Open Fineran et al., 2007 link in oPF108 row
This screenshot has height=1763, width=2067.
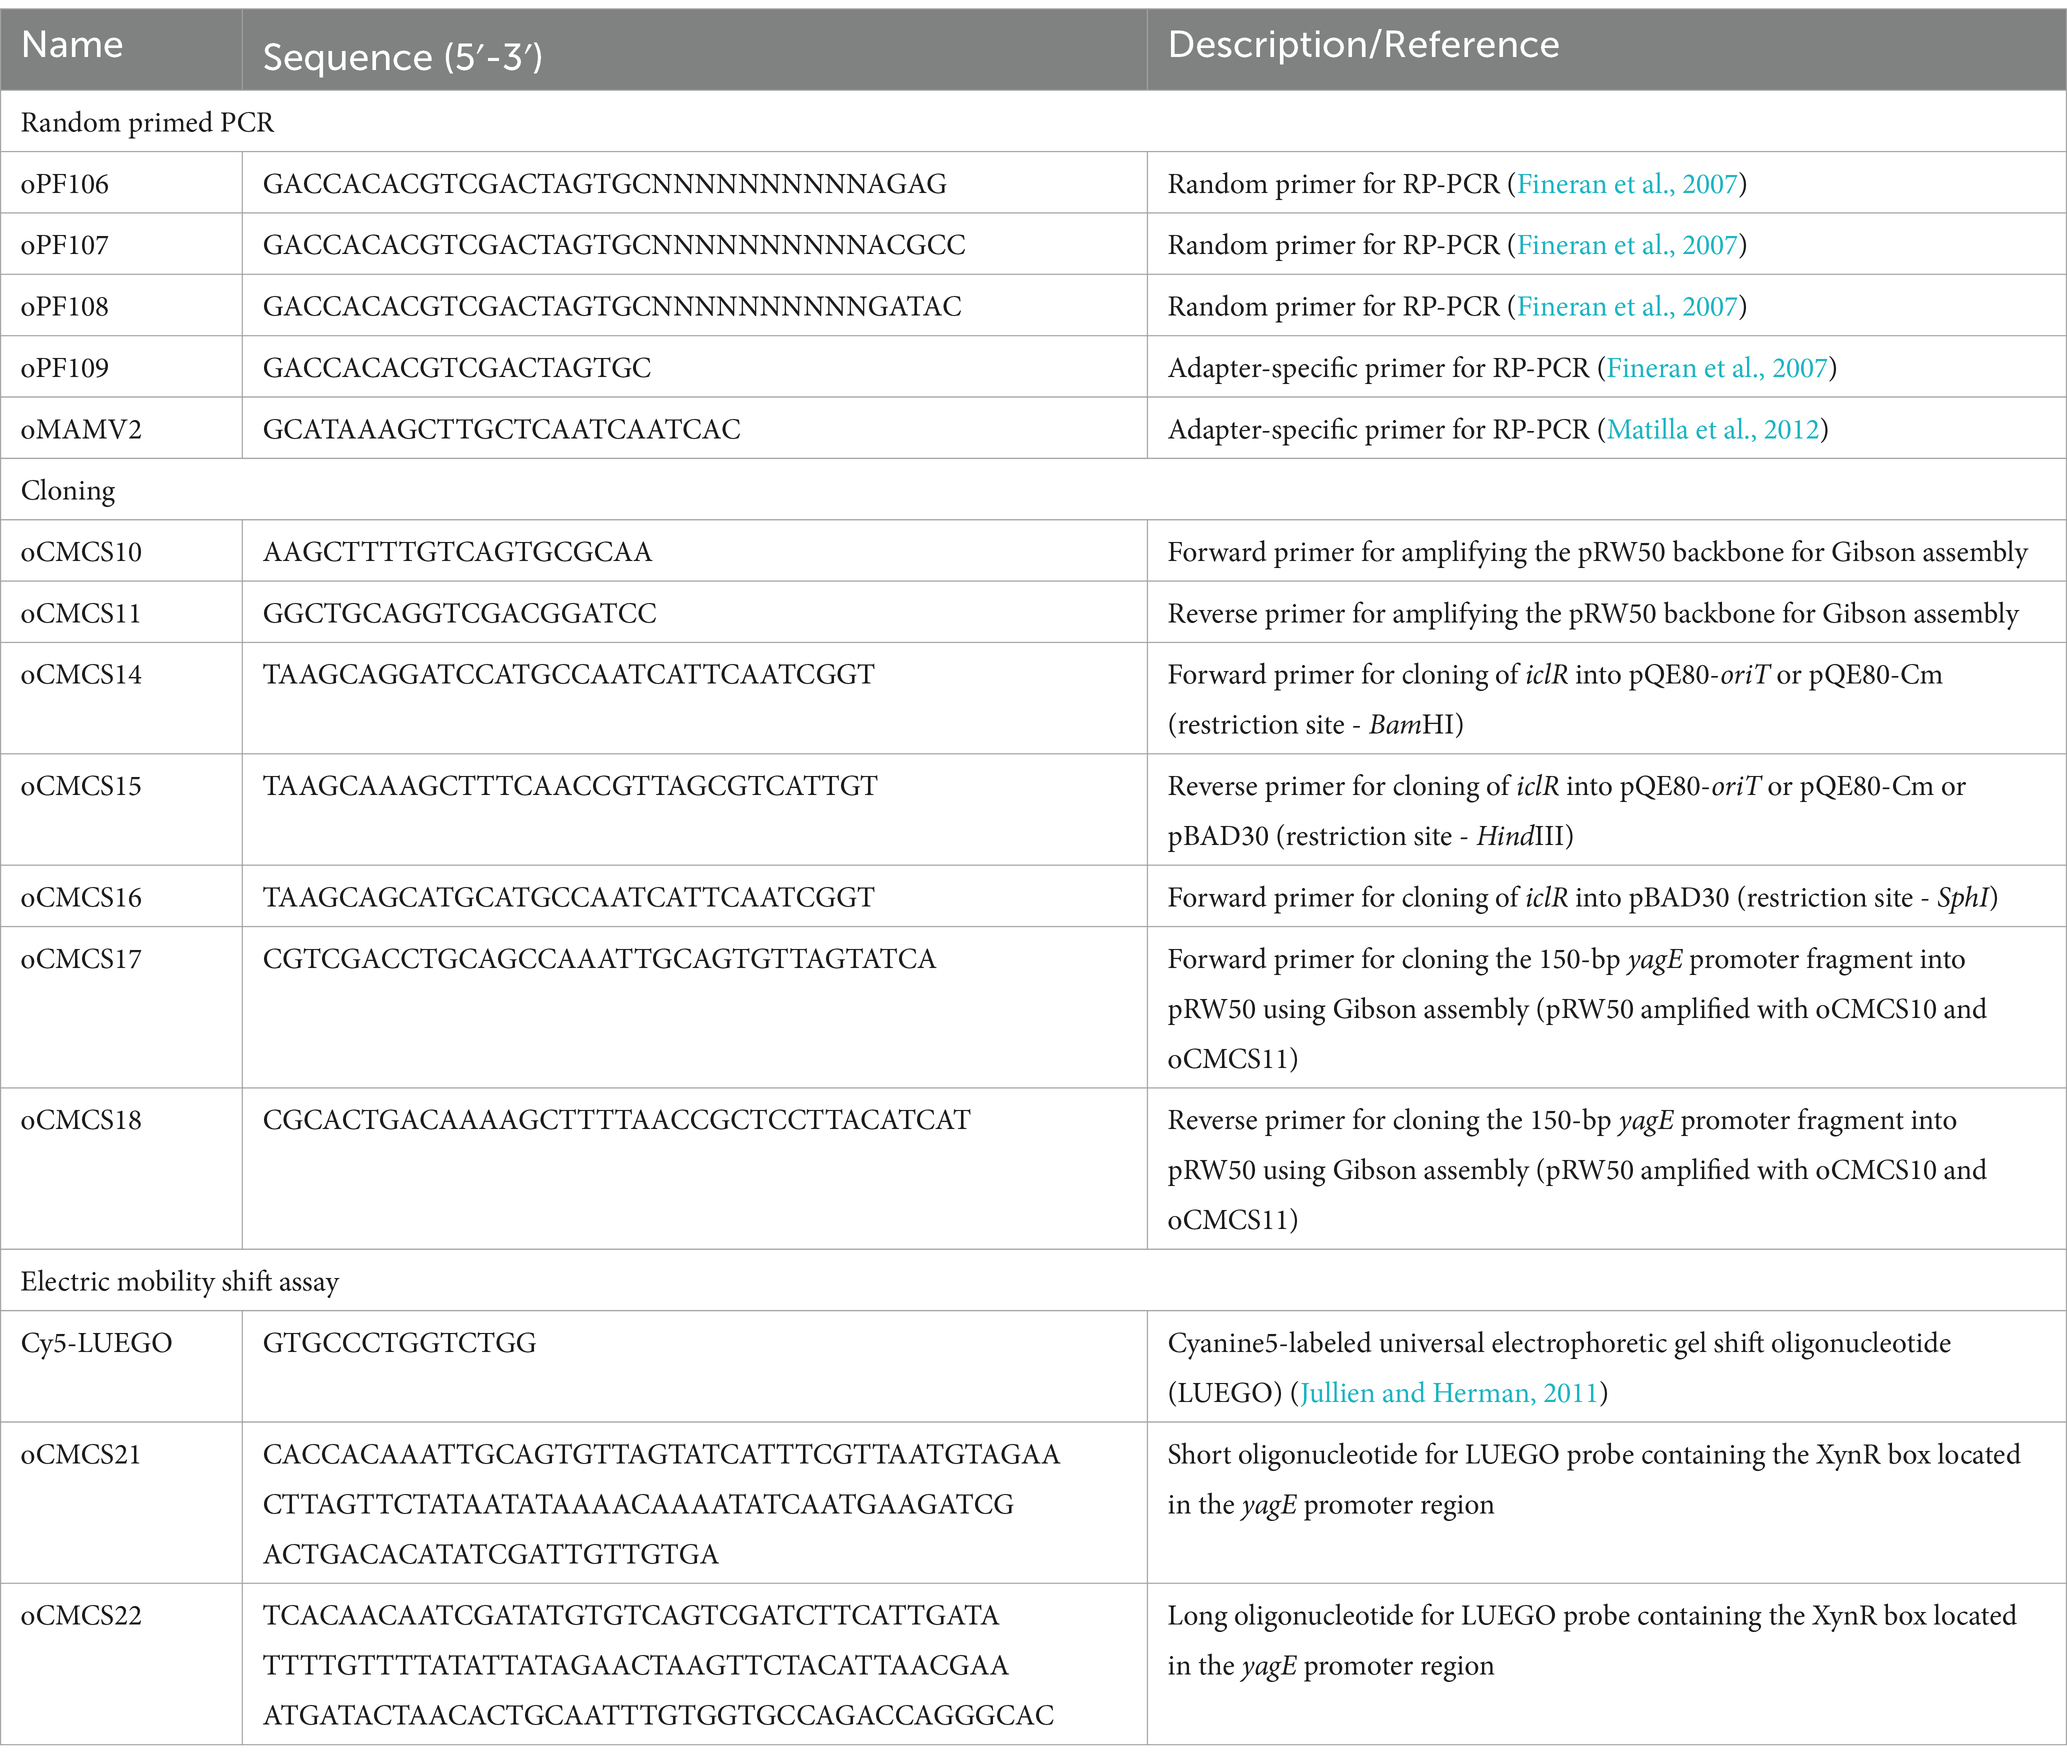[x=1627, y=306]
